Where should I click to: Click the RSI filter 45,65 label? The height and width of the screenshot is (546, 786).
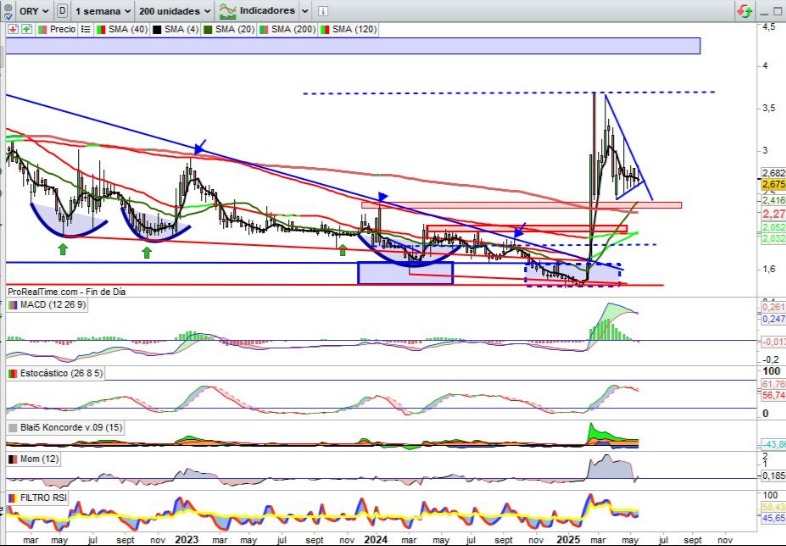pos(773,518)
